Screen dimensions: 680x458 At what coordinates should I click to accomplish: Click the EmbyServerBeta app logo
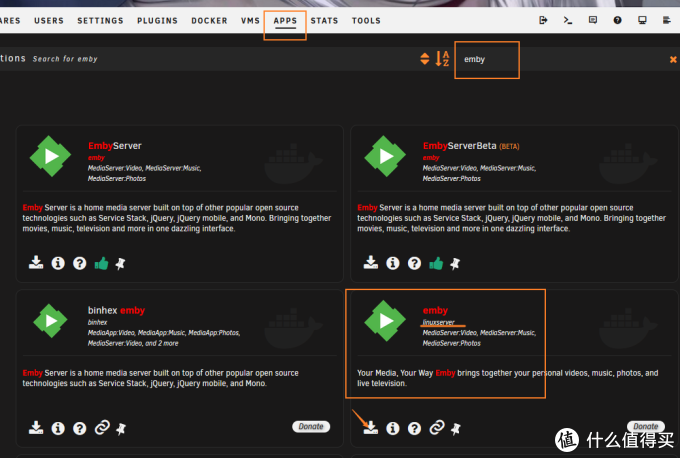click(x=385, y=156)
